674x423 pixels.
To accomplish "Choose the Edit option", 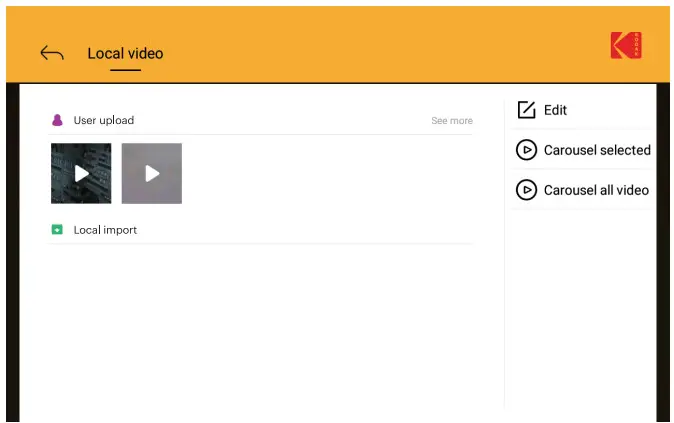I will (555, 110).
